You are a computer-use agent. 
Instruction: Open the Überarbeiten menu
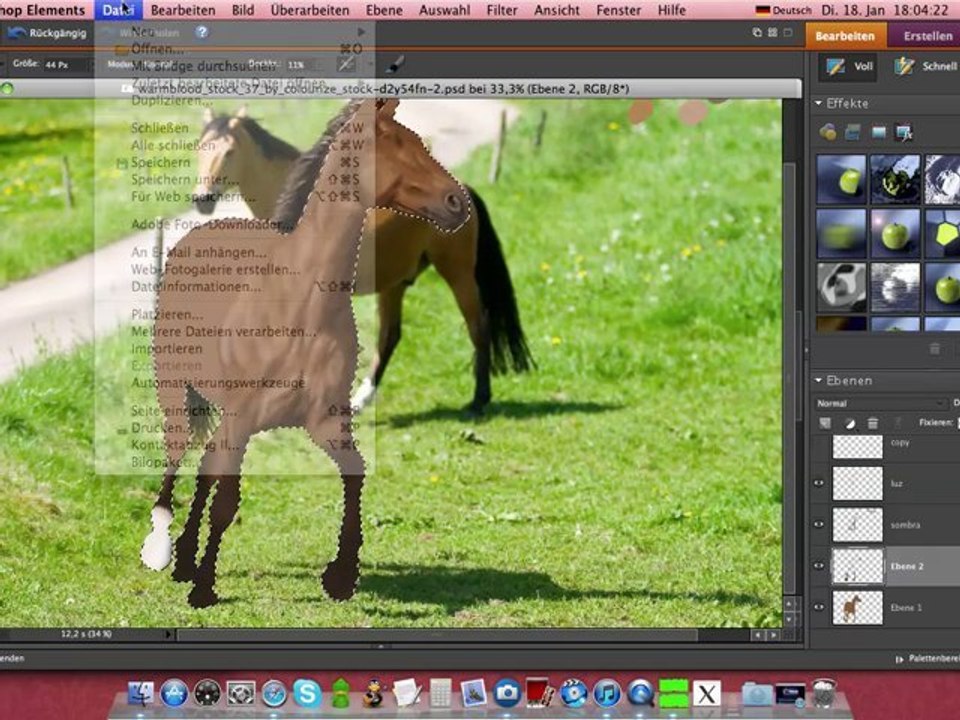tap(310, 10)
